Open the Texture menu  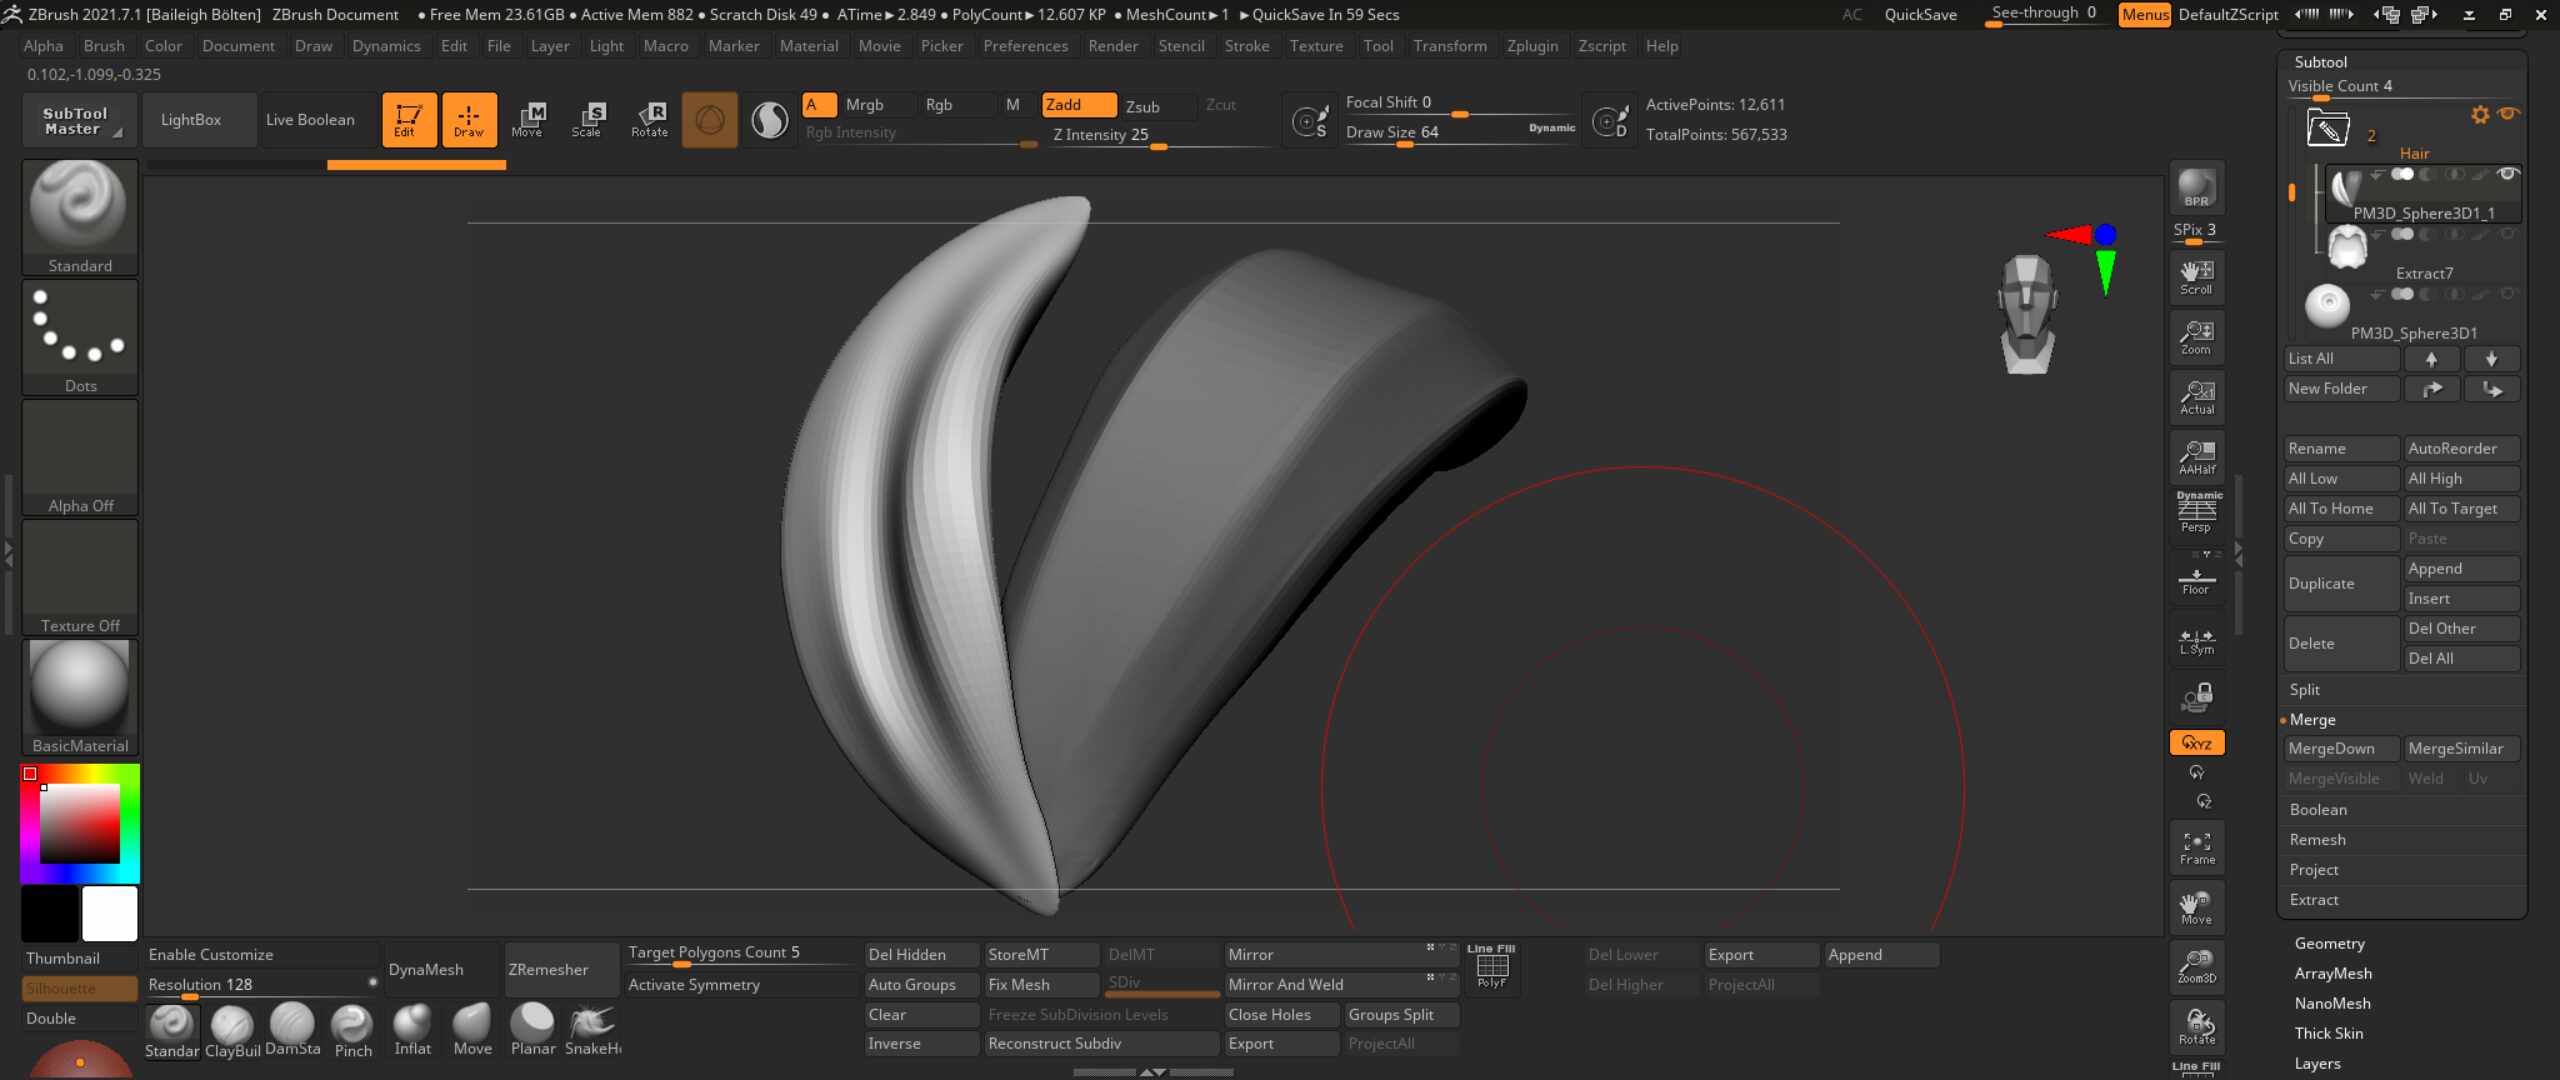[1316, 45]
